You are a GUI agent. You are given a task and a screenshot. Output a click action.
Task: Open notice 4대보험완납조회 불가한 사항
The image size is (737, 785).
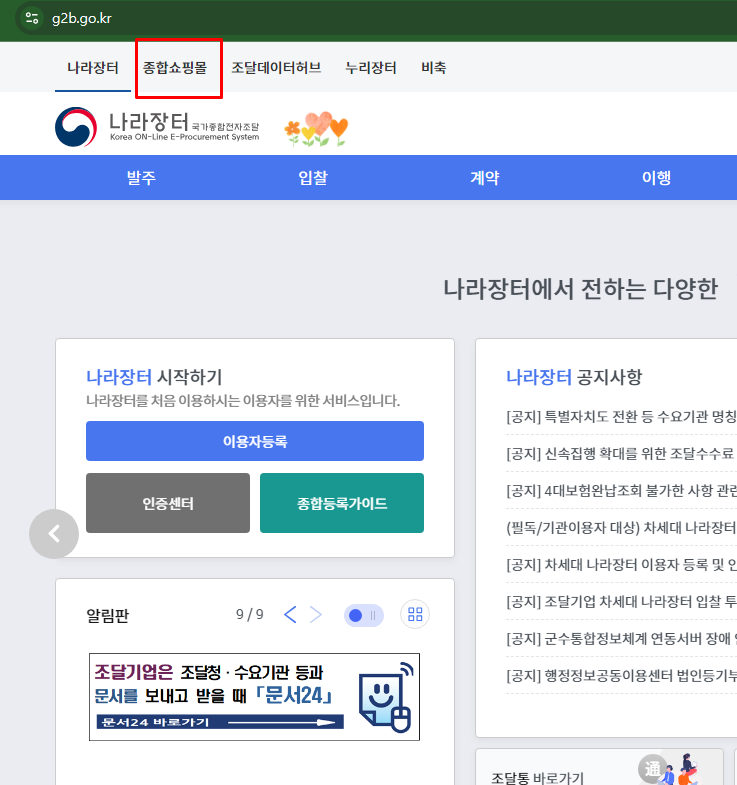[621, 491]
